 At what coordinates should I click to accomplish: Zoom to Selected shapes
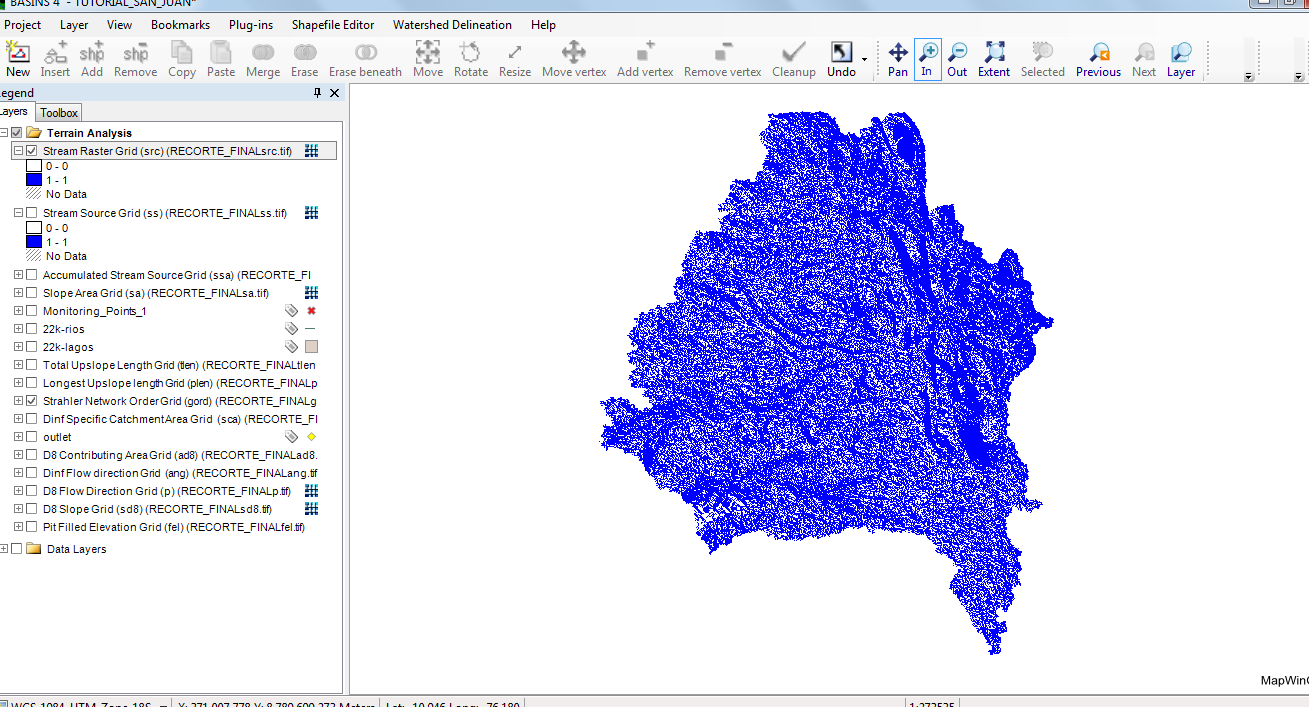point(1043,59)
